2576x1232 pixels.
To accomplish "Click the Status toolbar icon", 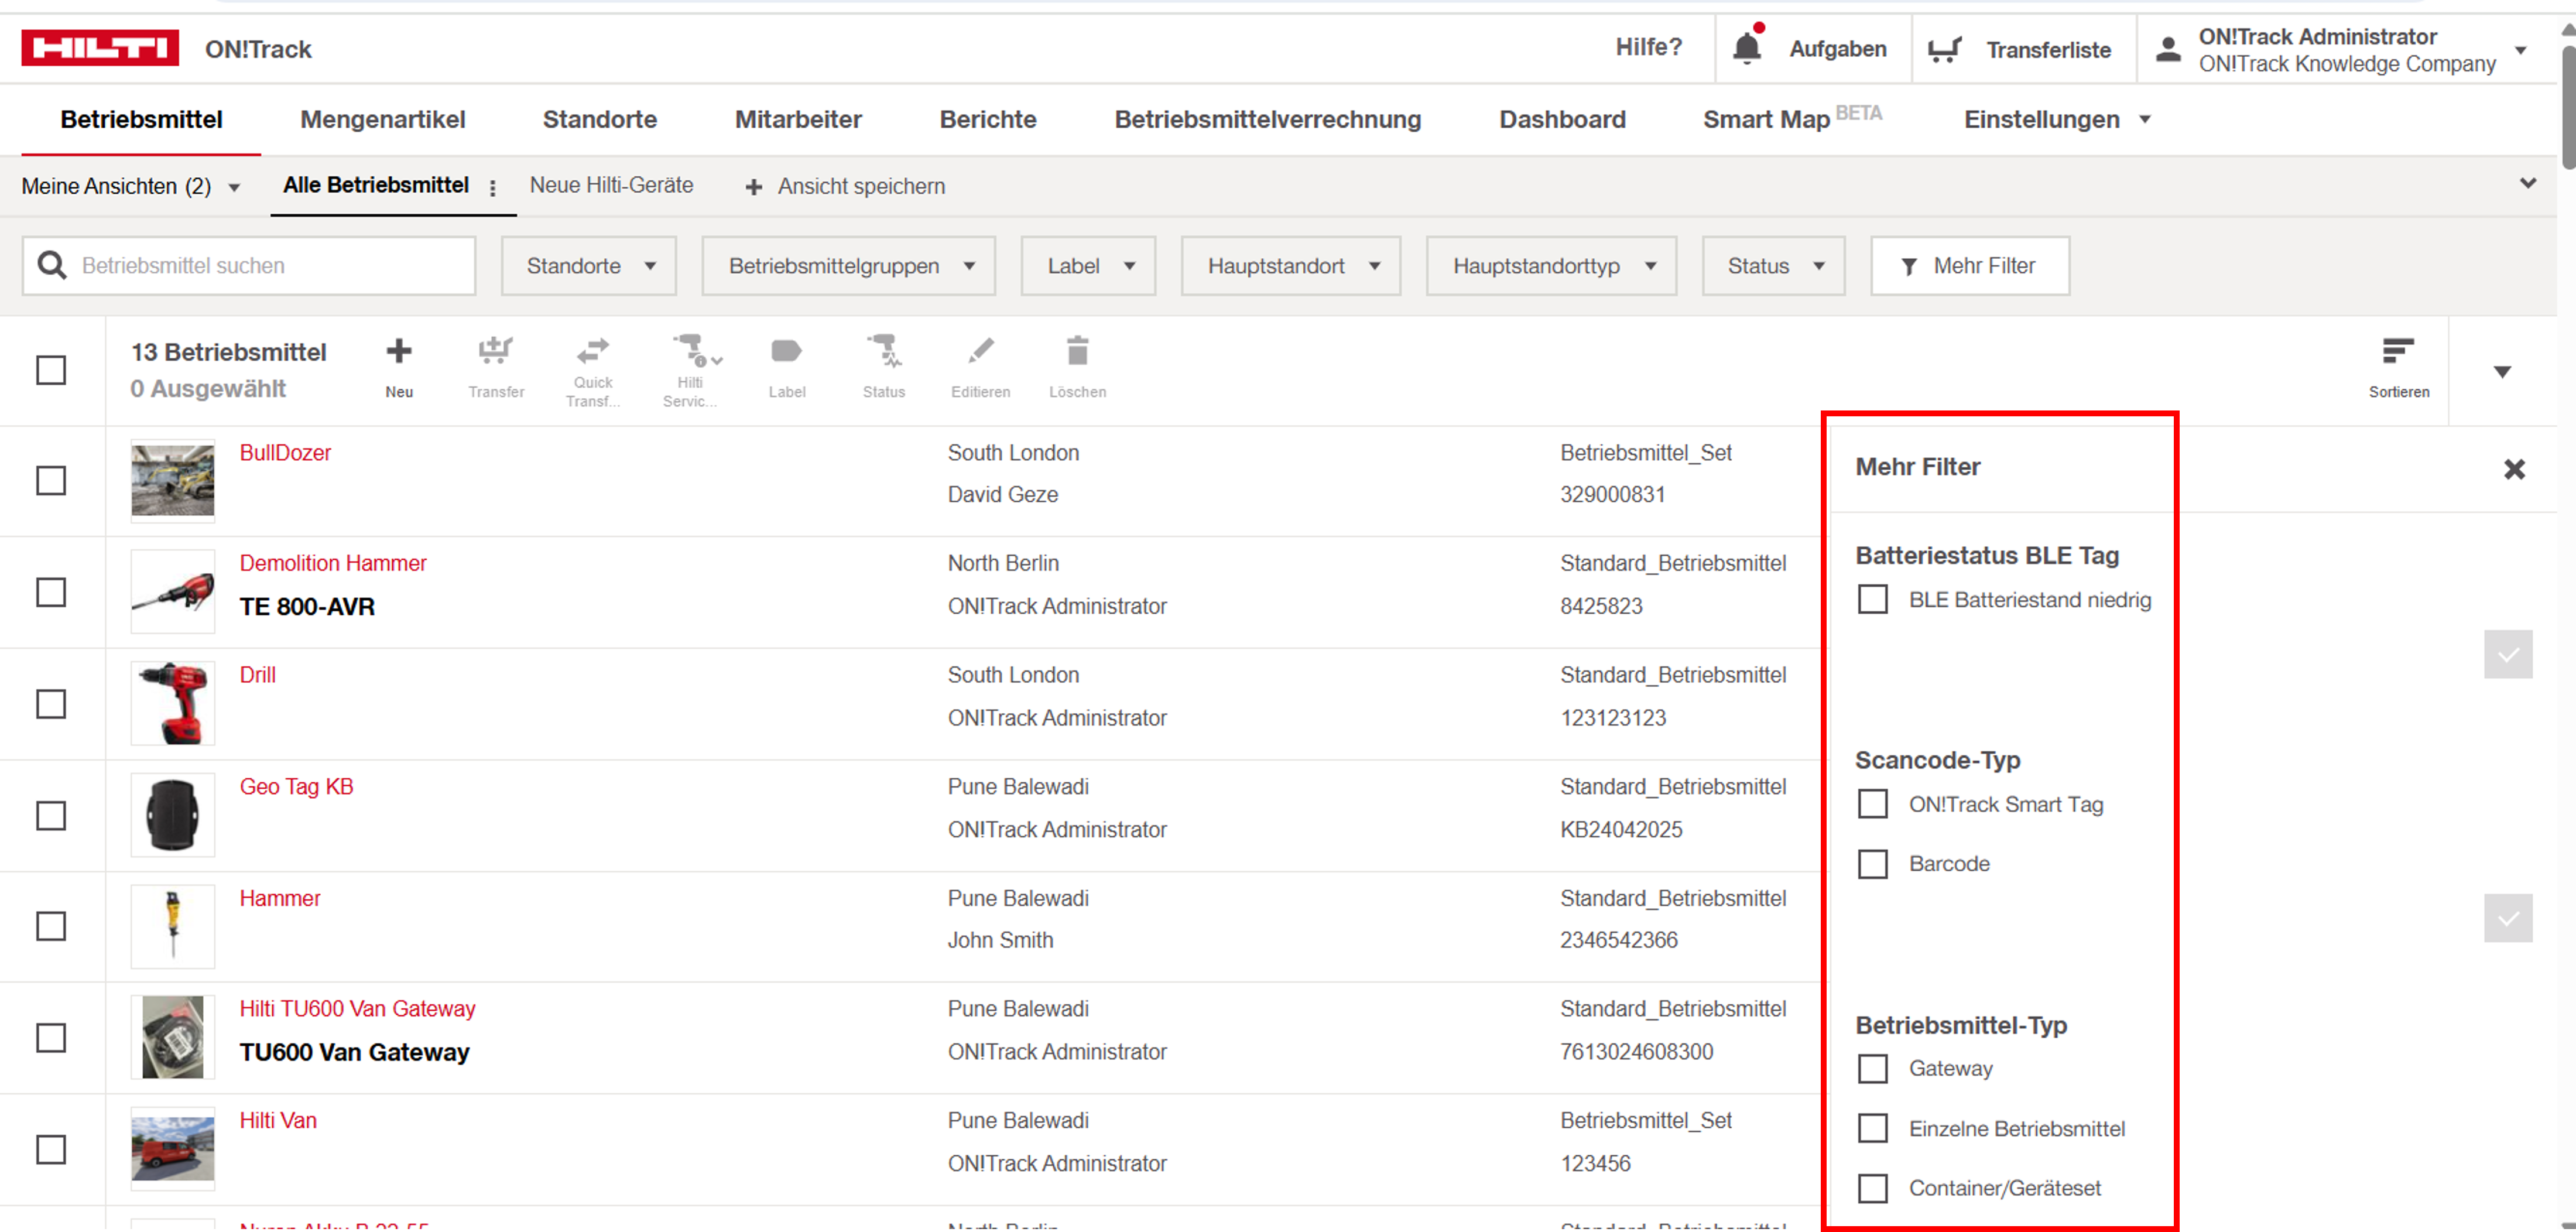I will pos(884,351).
